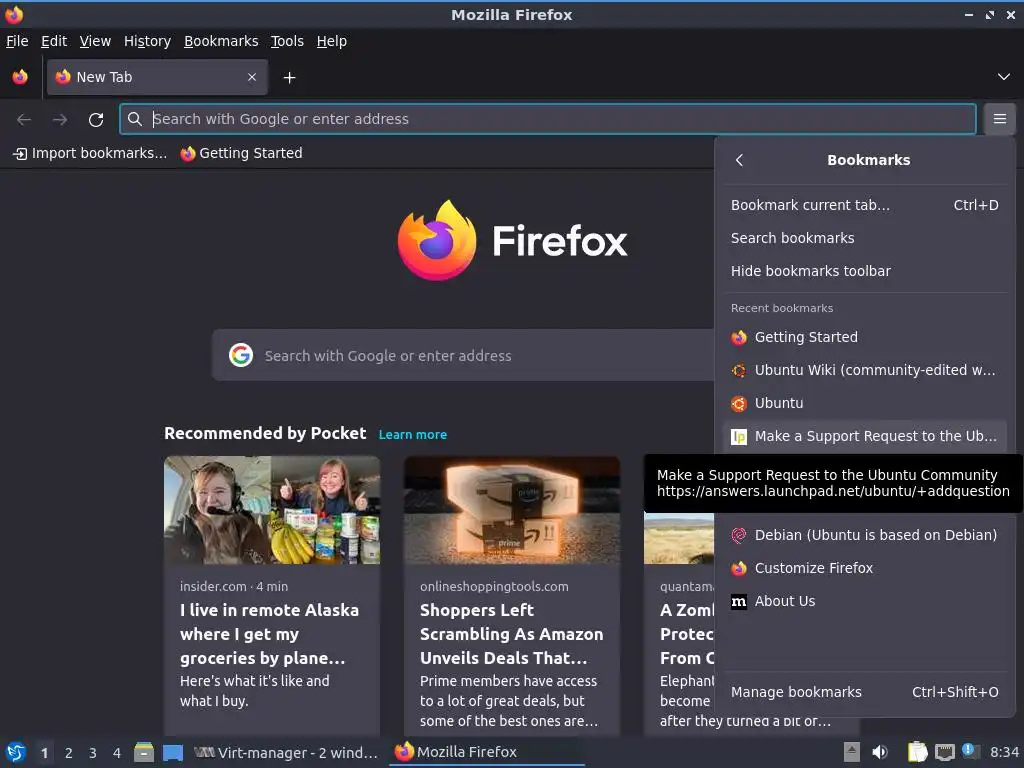Open Make a Support Request bookmark
The height and width of the screenshot is (768, 1024).
coord(865,436)
